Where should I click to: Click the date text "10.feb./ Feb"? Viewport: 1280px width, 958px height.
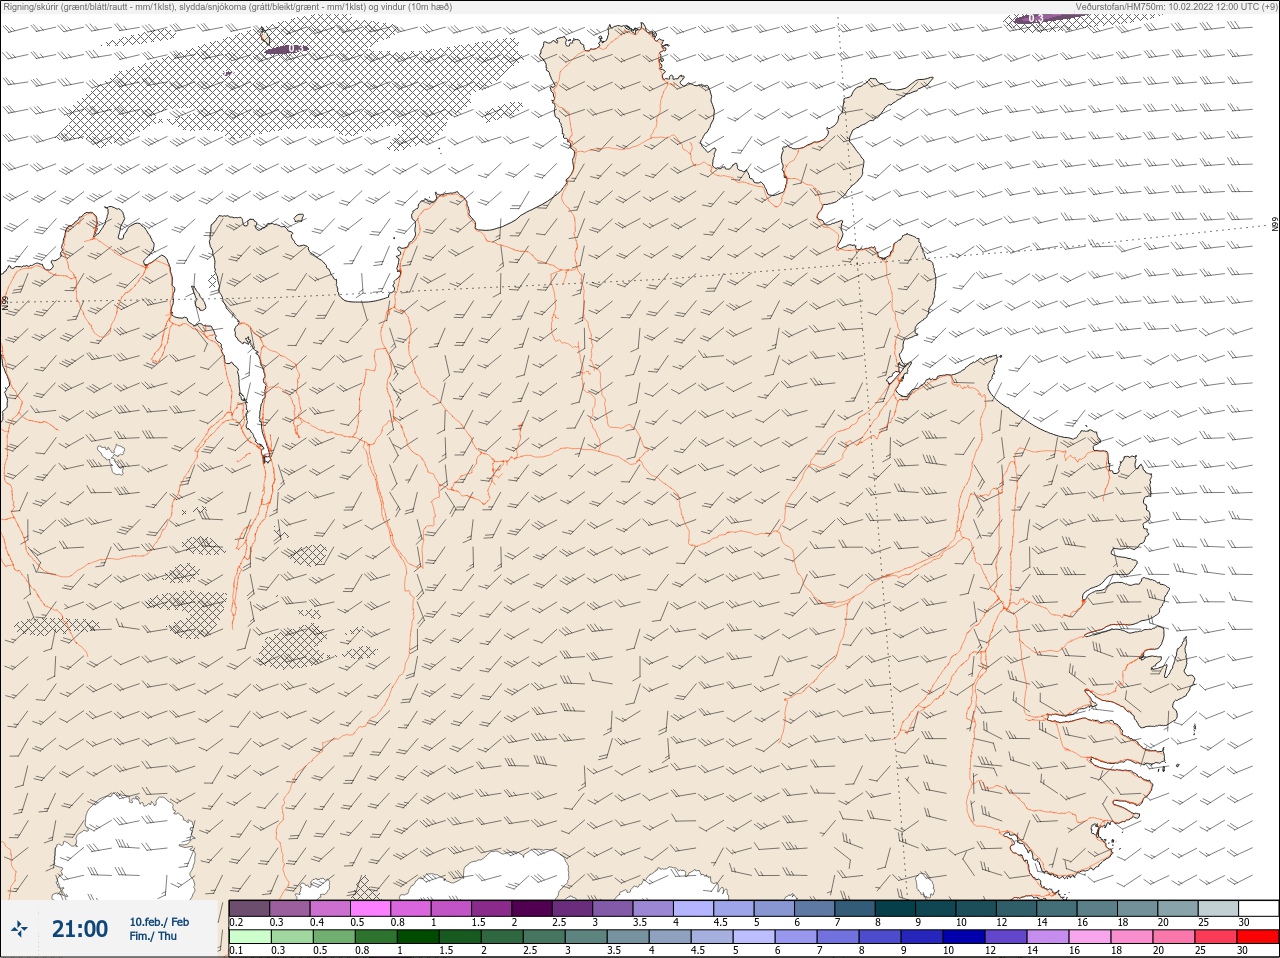pos(159,922)
